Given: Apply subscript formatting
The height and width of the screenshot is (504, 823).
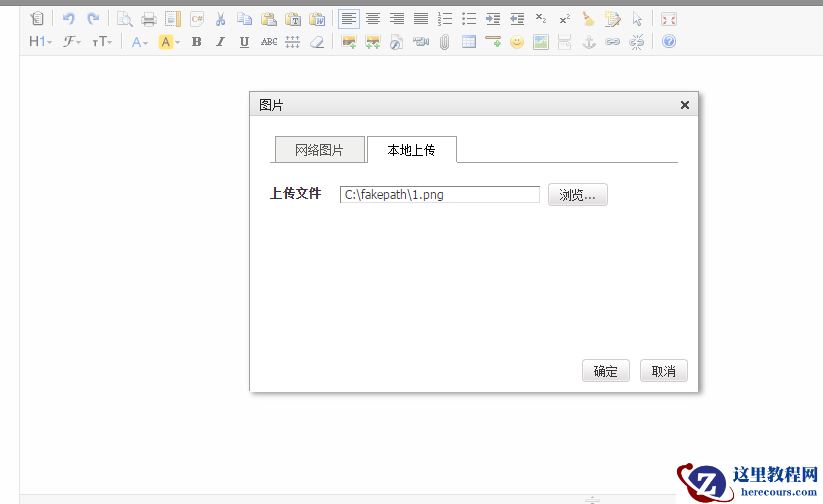Looking at the screenshot, I should pos(541,19).
